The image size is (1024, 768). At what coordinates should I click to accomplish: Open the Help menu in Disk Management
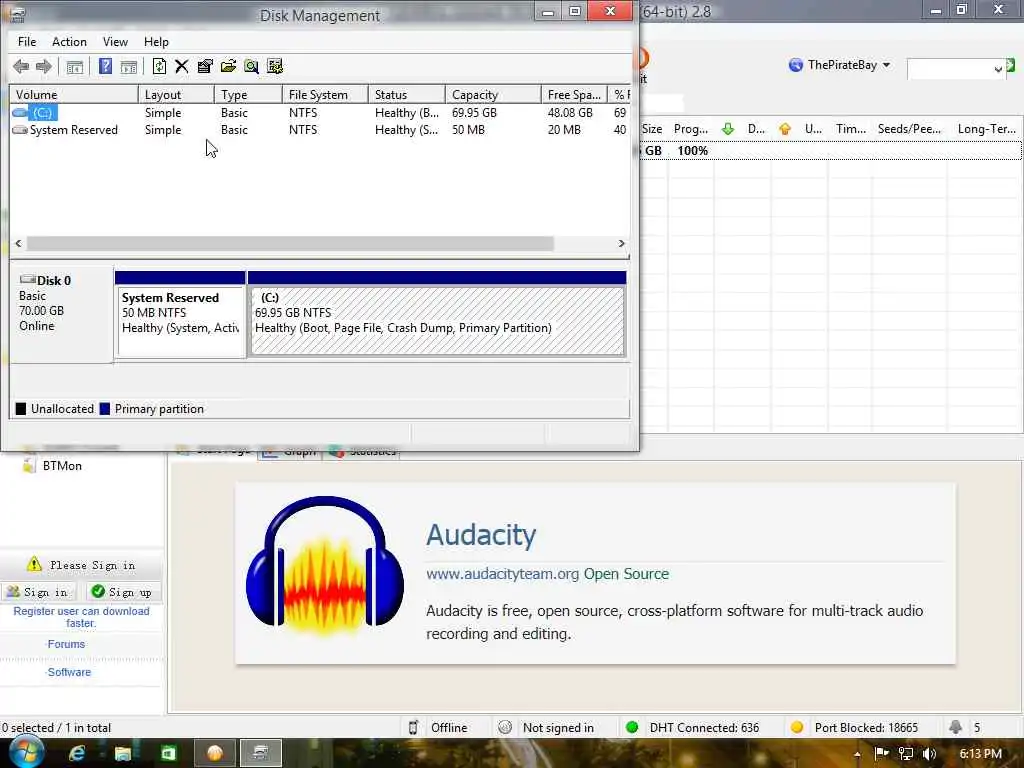point(156,42)
